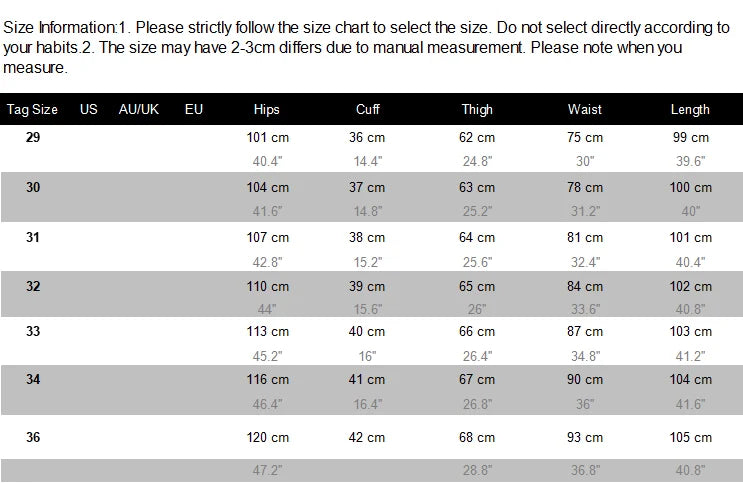Click the Waist column header
This screenshot has width=743, height=483.
tap(585, 110)
